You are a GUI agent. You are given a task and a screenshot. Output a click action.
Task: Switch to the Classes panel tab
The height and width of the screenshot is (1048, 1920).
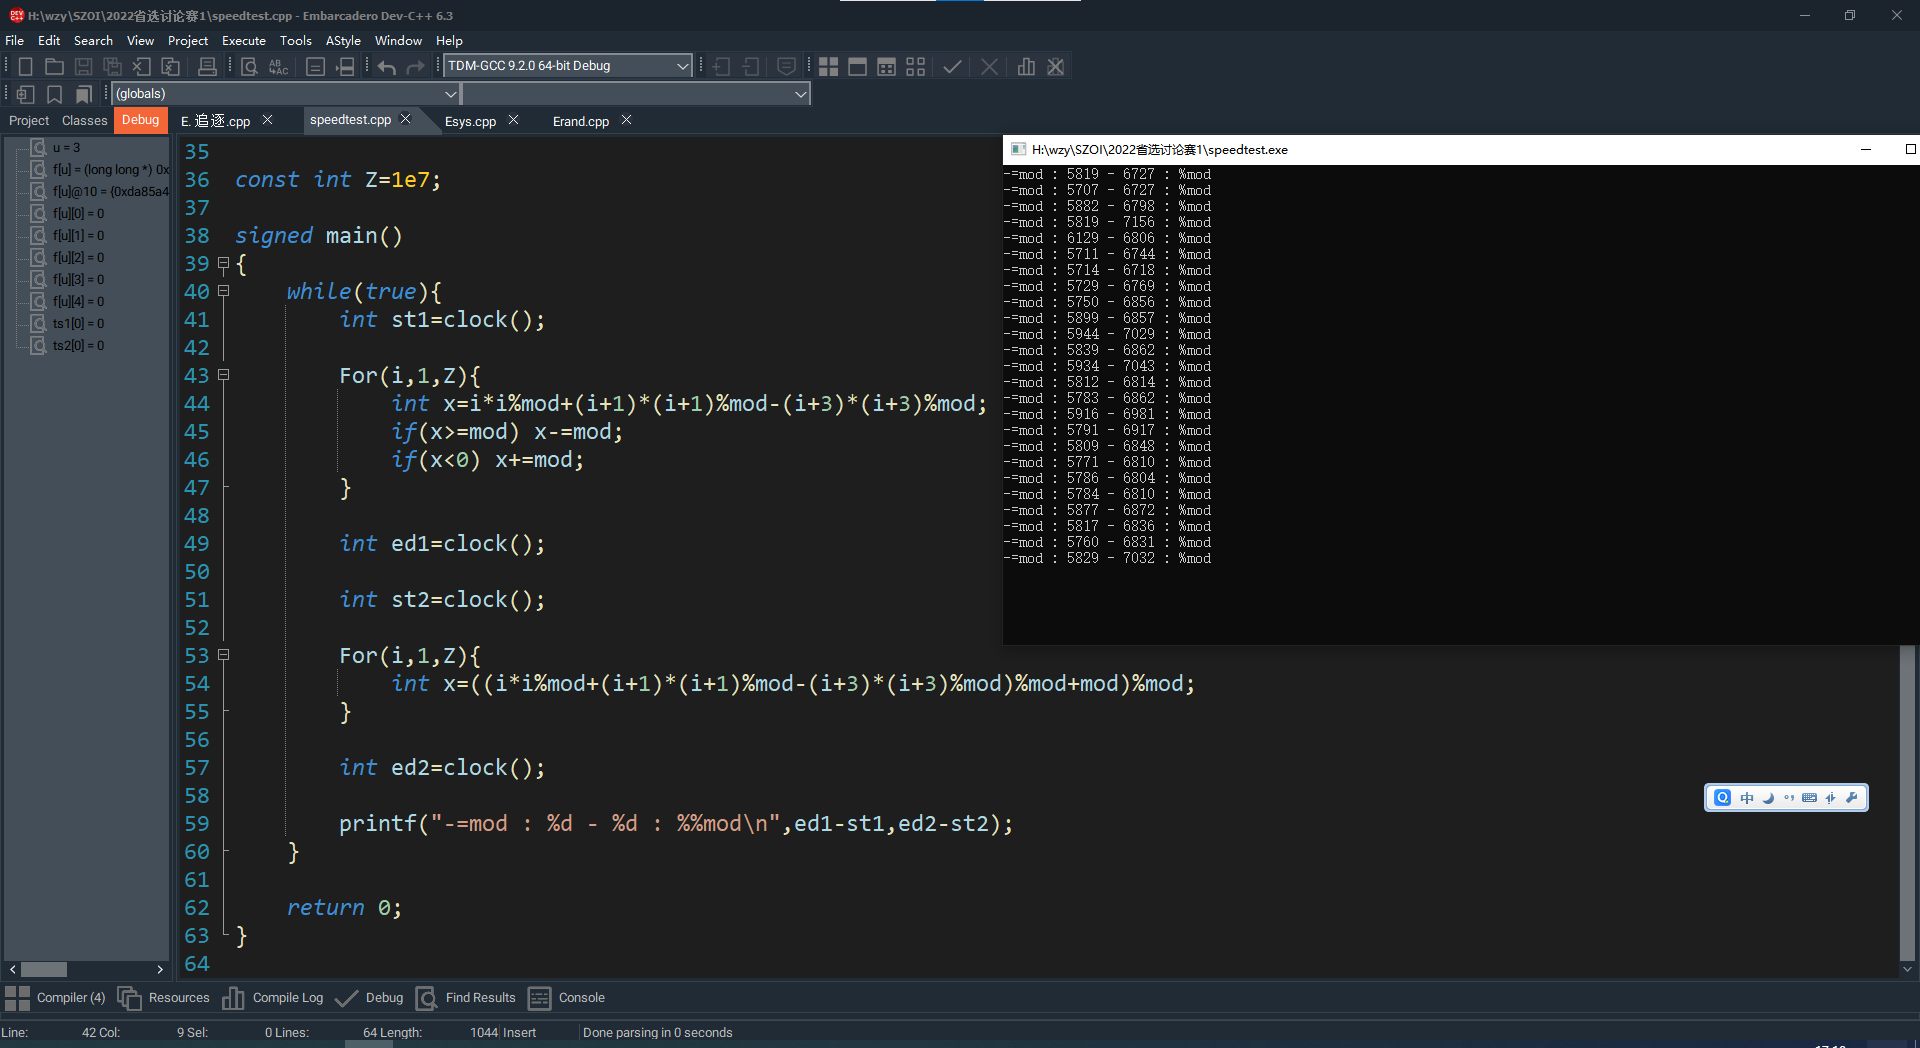tap(84, 121)
